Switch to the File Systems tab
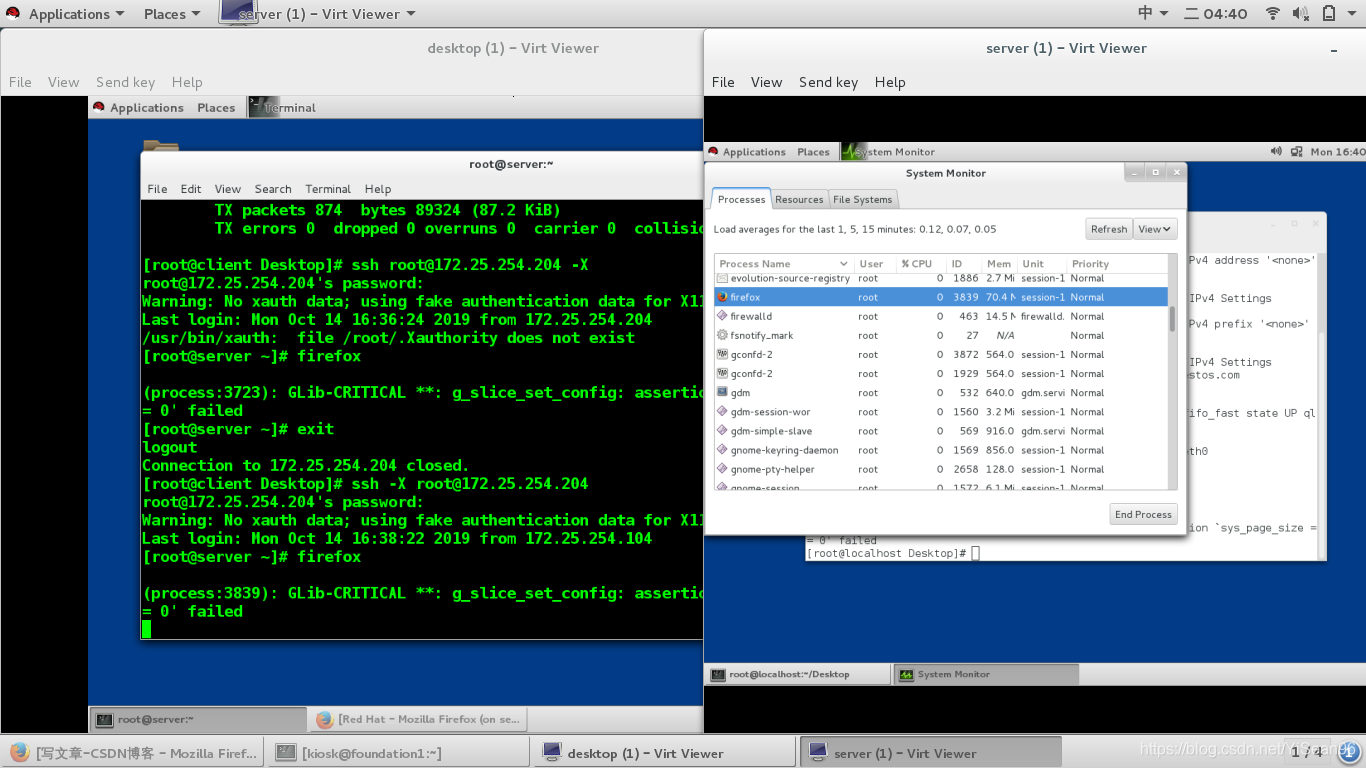Screen dimensions: 1366x768 (862, 199)
